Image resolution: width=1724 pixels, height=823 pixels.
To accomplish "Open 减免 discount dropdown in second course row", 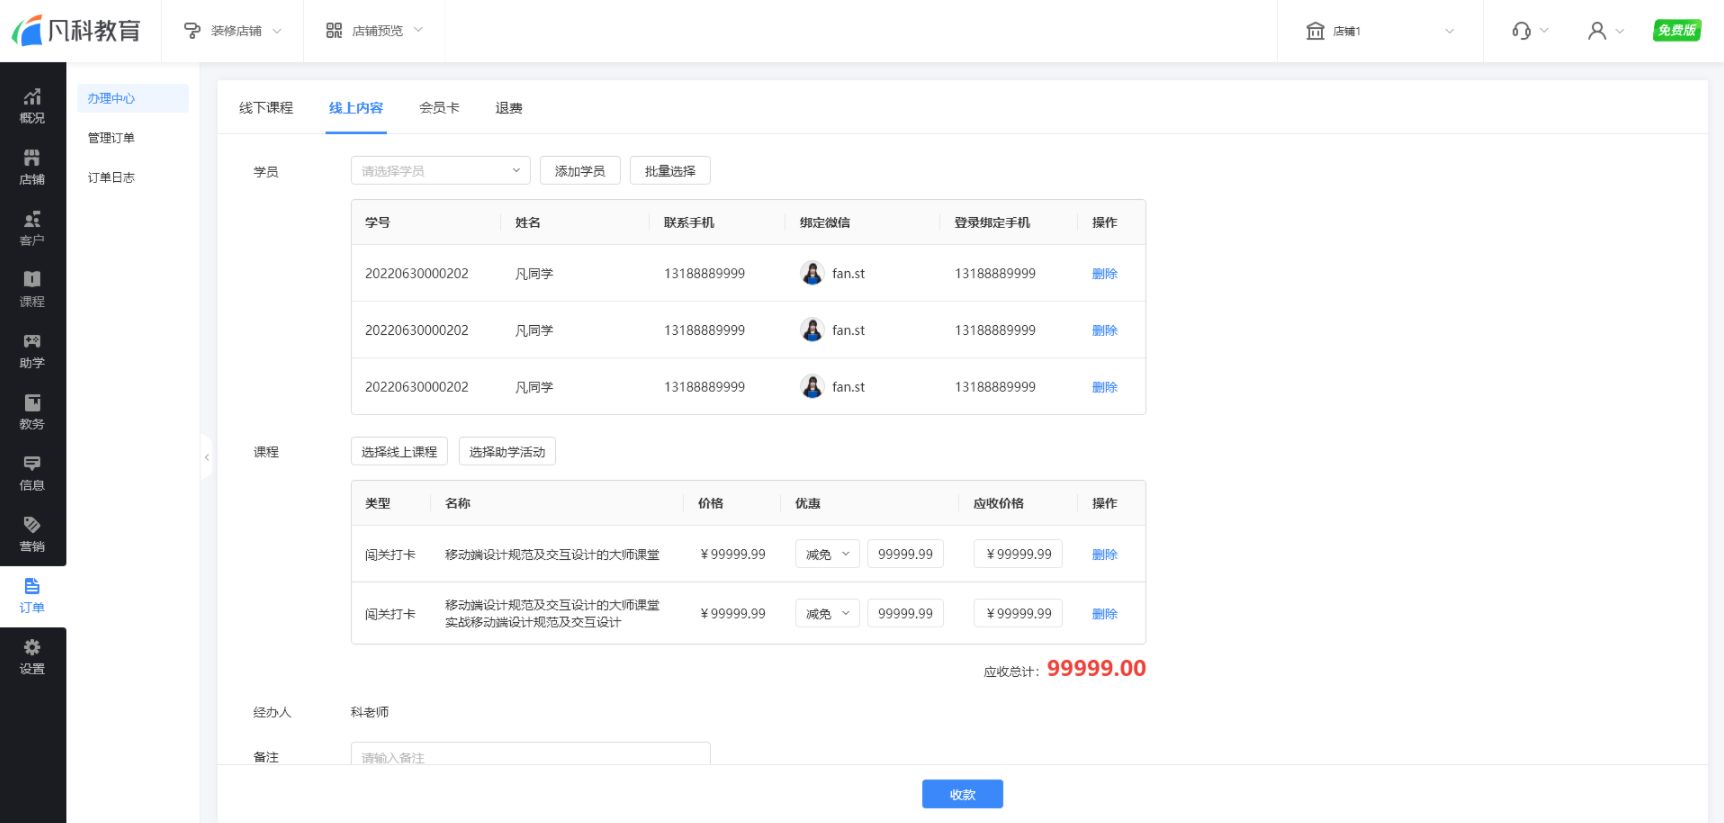I will click(827, 613).
